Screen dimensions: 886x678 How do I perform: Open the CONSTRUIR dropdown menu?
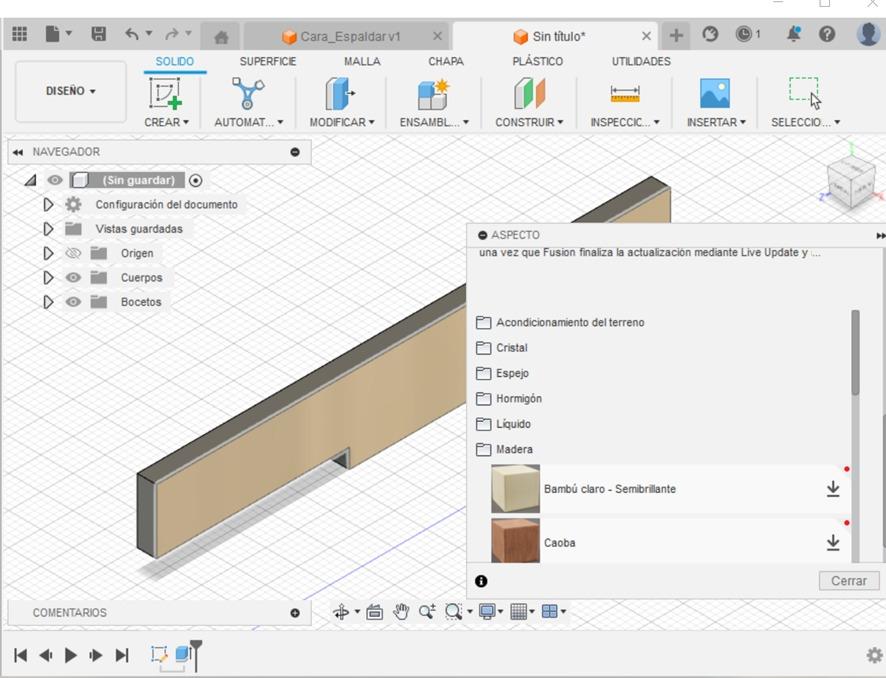[x=529, y=122]
